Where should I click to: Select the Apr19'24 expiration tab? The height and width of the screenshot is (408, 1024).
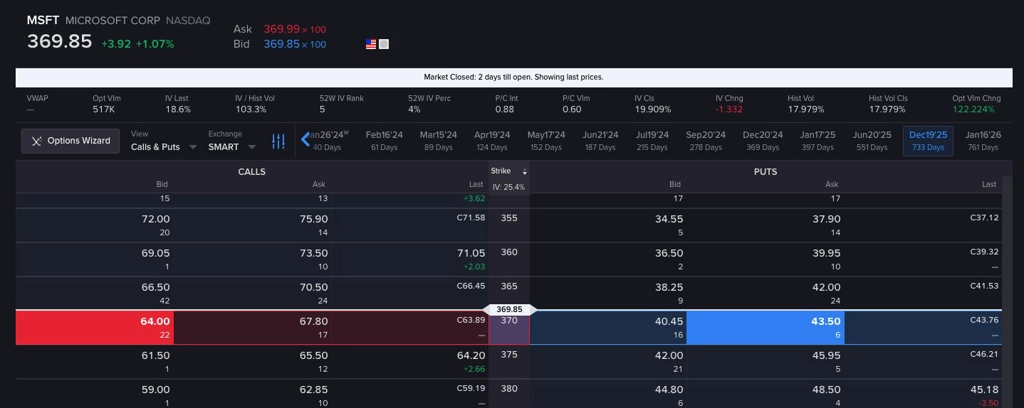(x=492, y=140)
